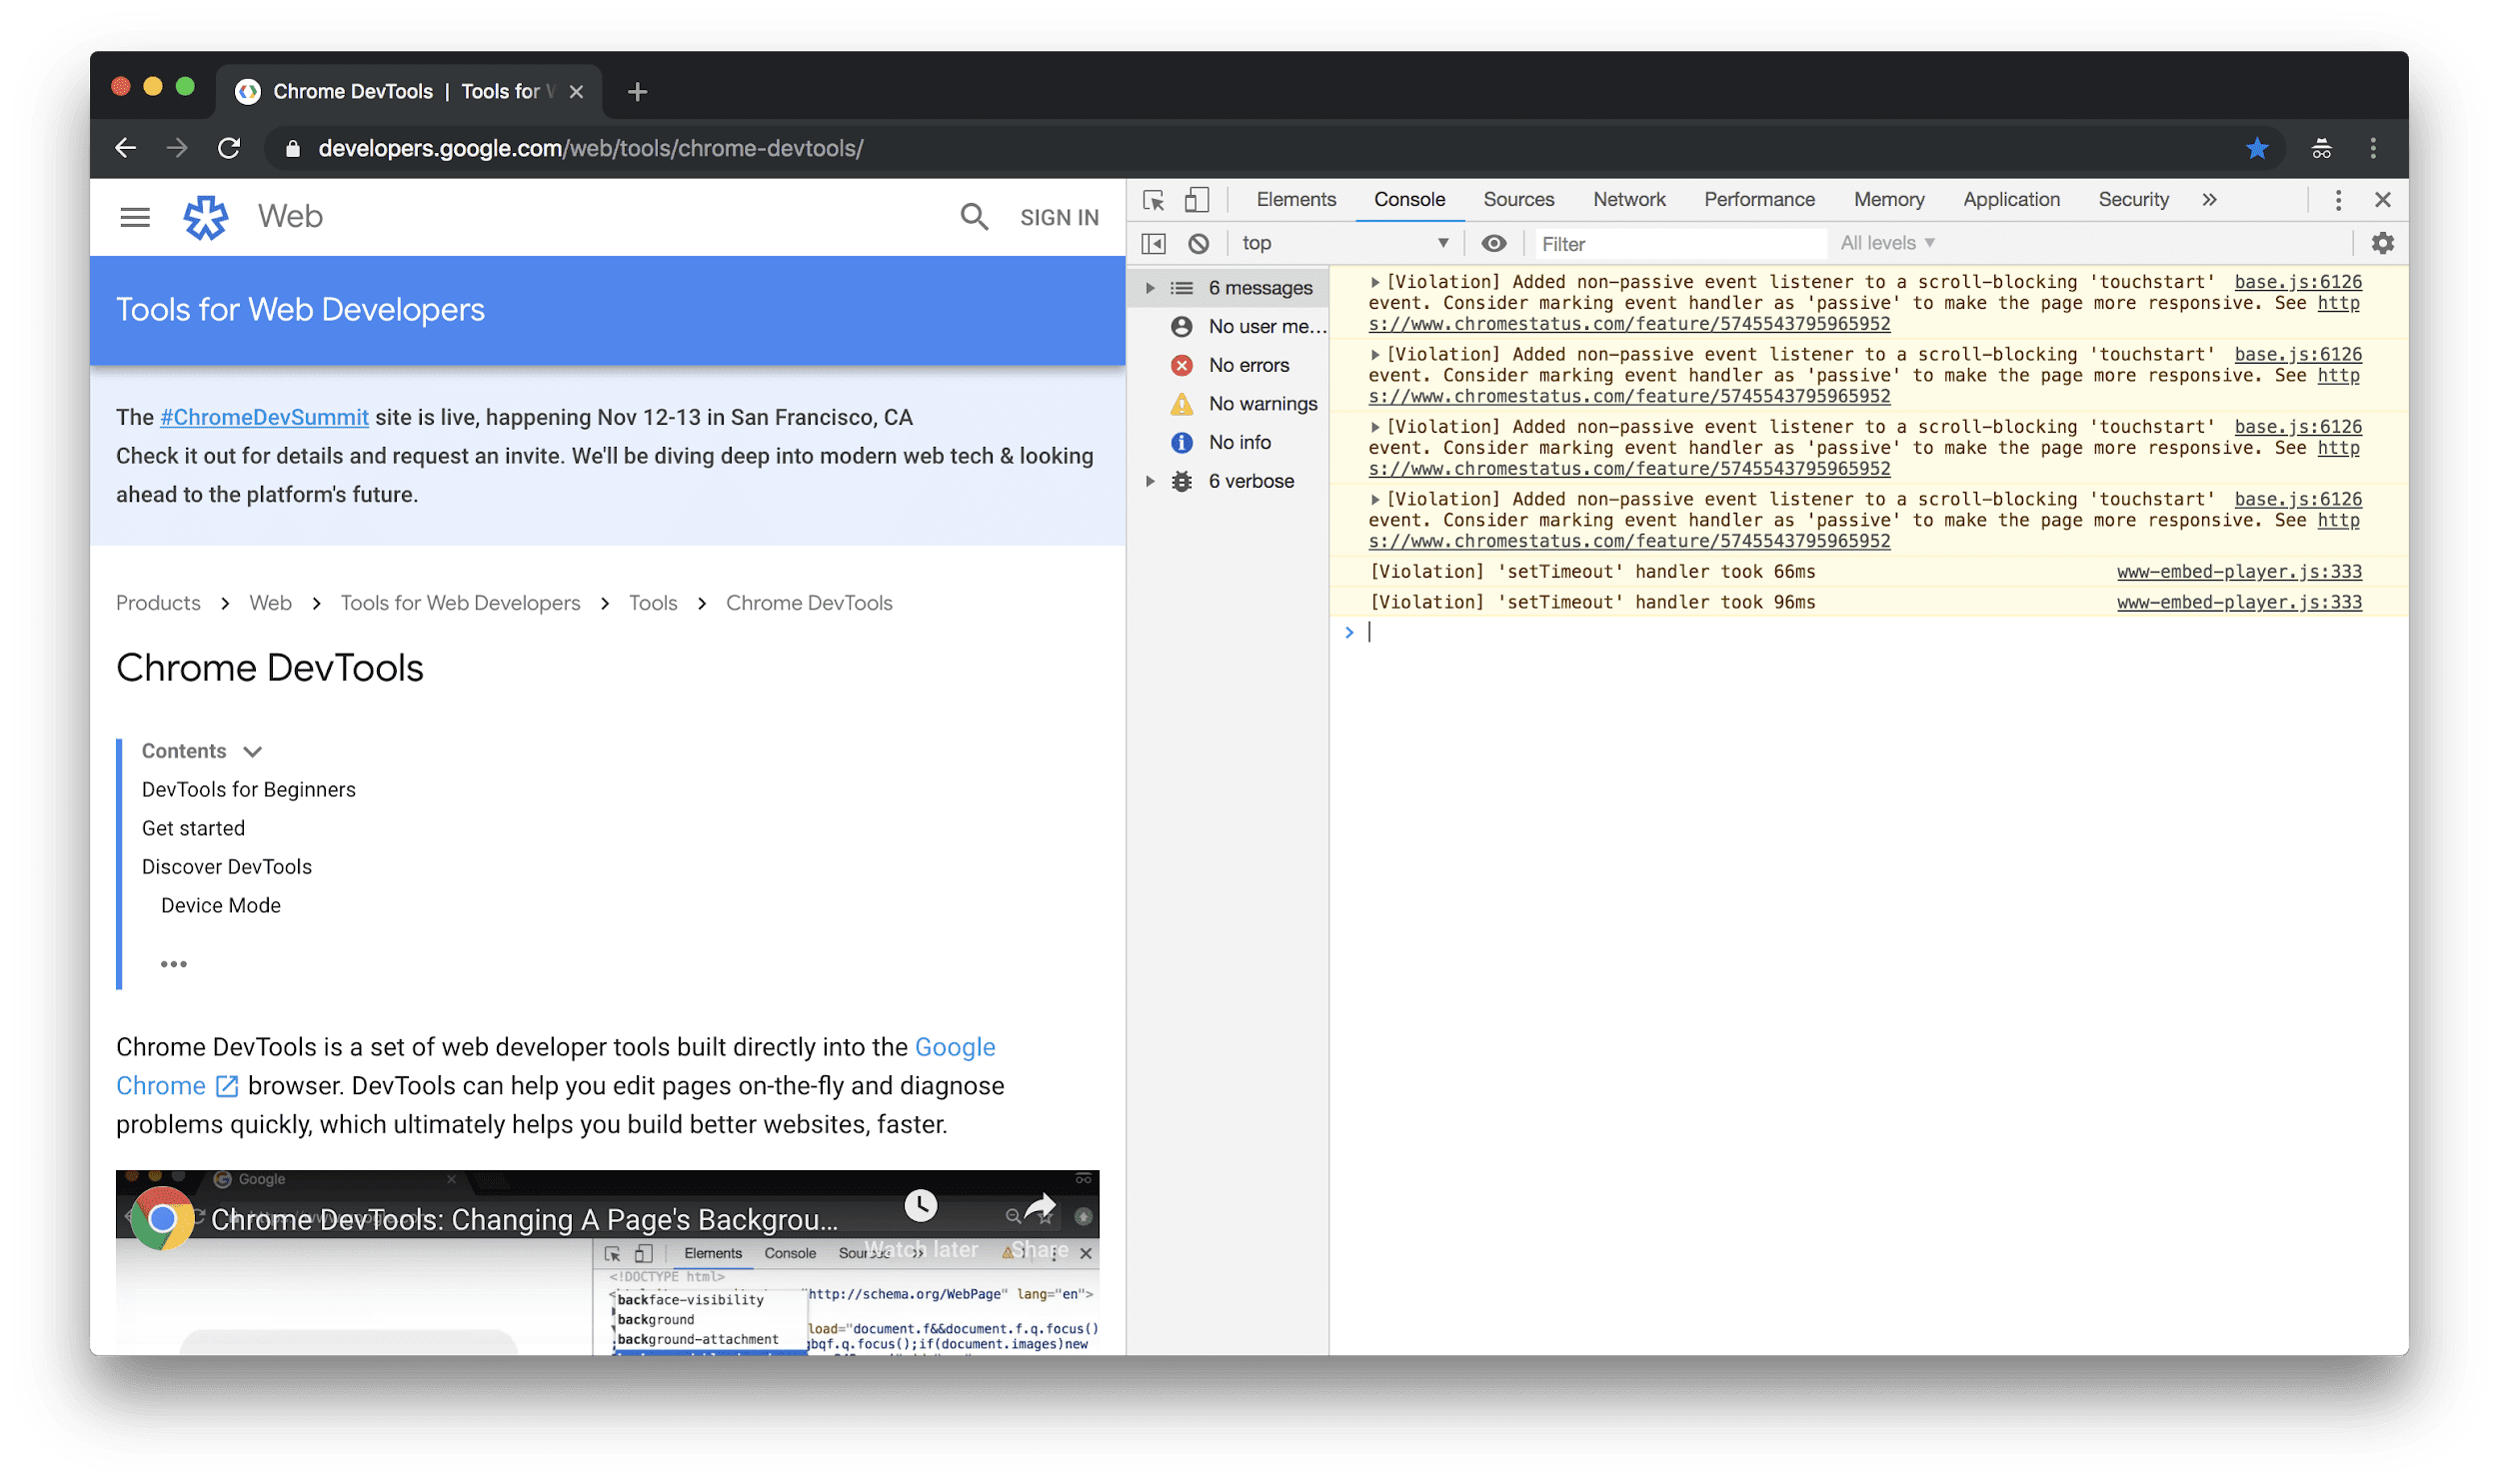The height and width of the screenshot is (1484, 2499).
Task: Click the Sources panel tab
Action: (1514, 198)
